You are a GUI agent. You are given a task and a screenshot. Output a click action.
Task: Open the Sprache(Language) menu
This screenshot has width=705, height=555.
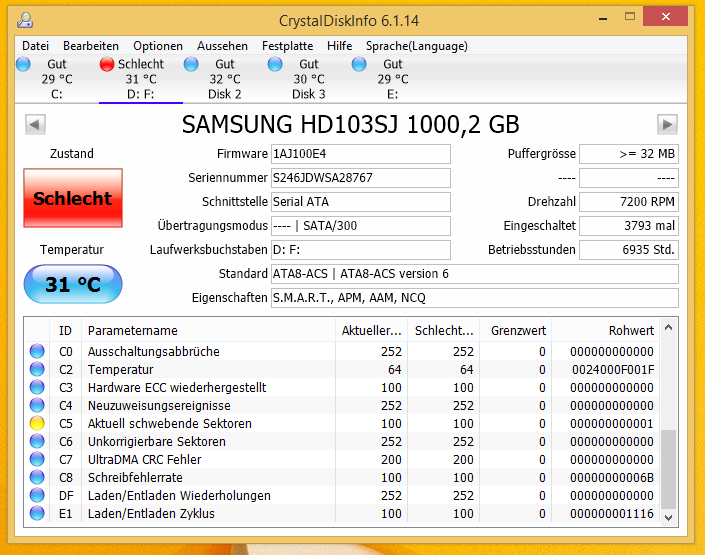417,46
